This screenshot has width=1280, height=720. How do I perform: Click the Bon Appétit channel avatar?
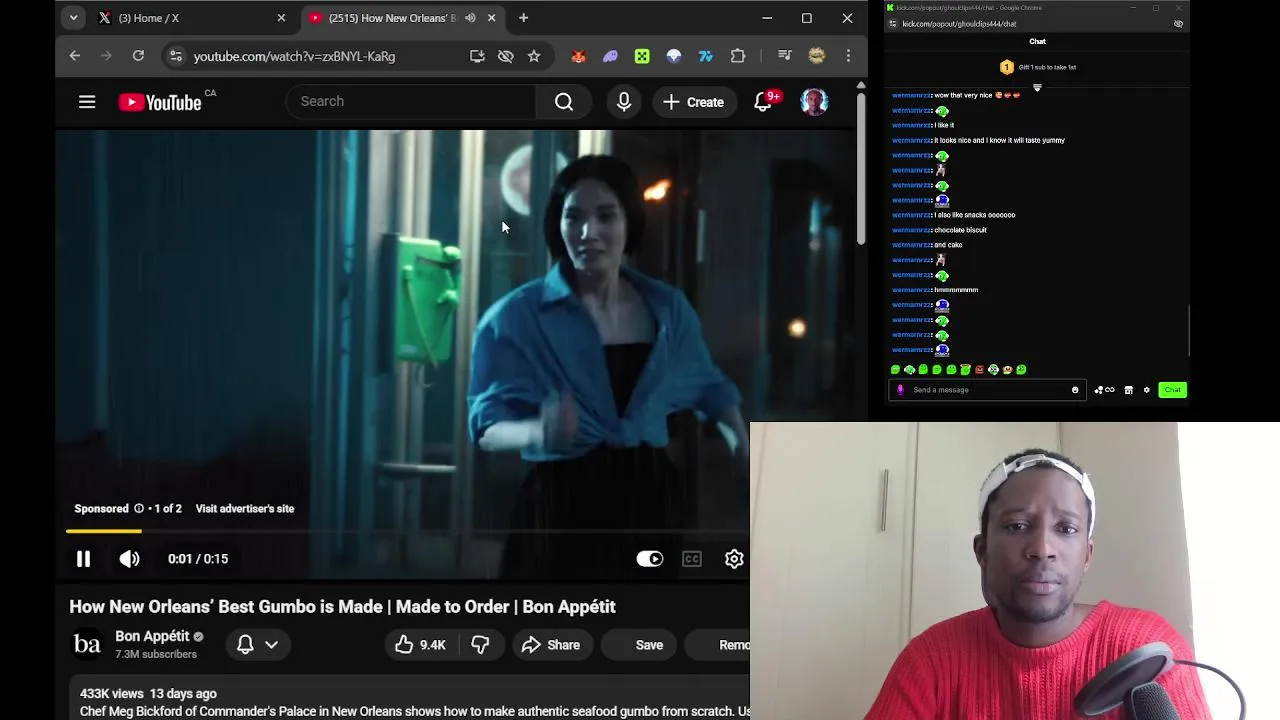[87, 645]
